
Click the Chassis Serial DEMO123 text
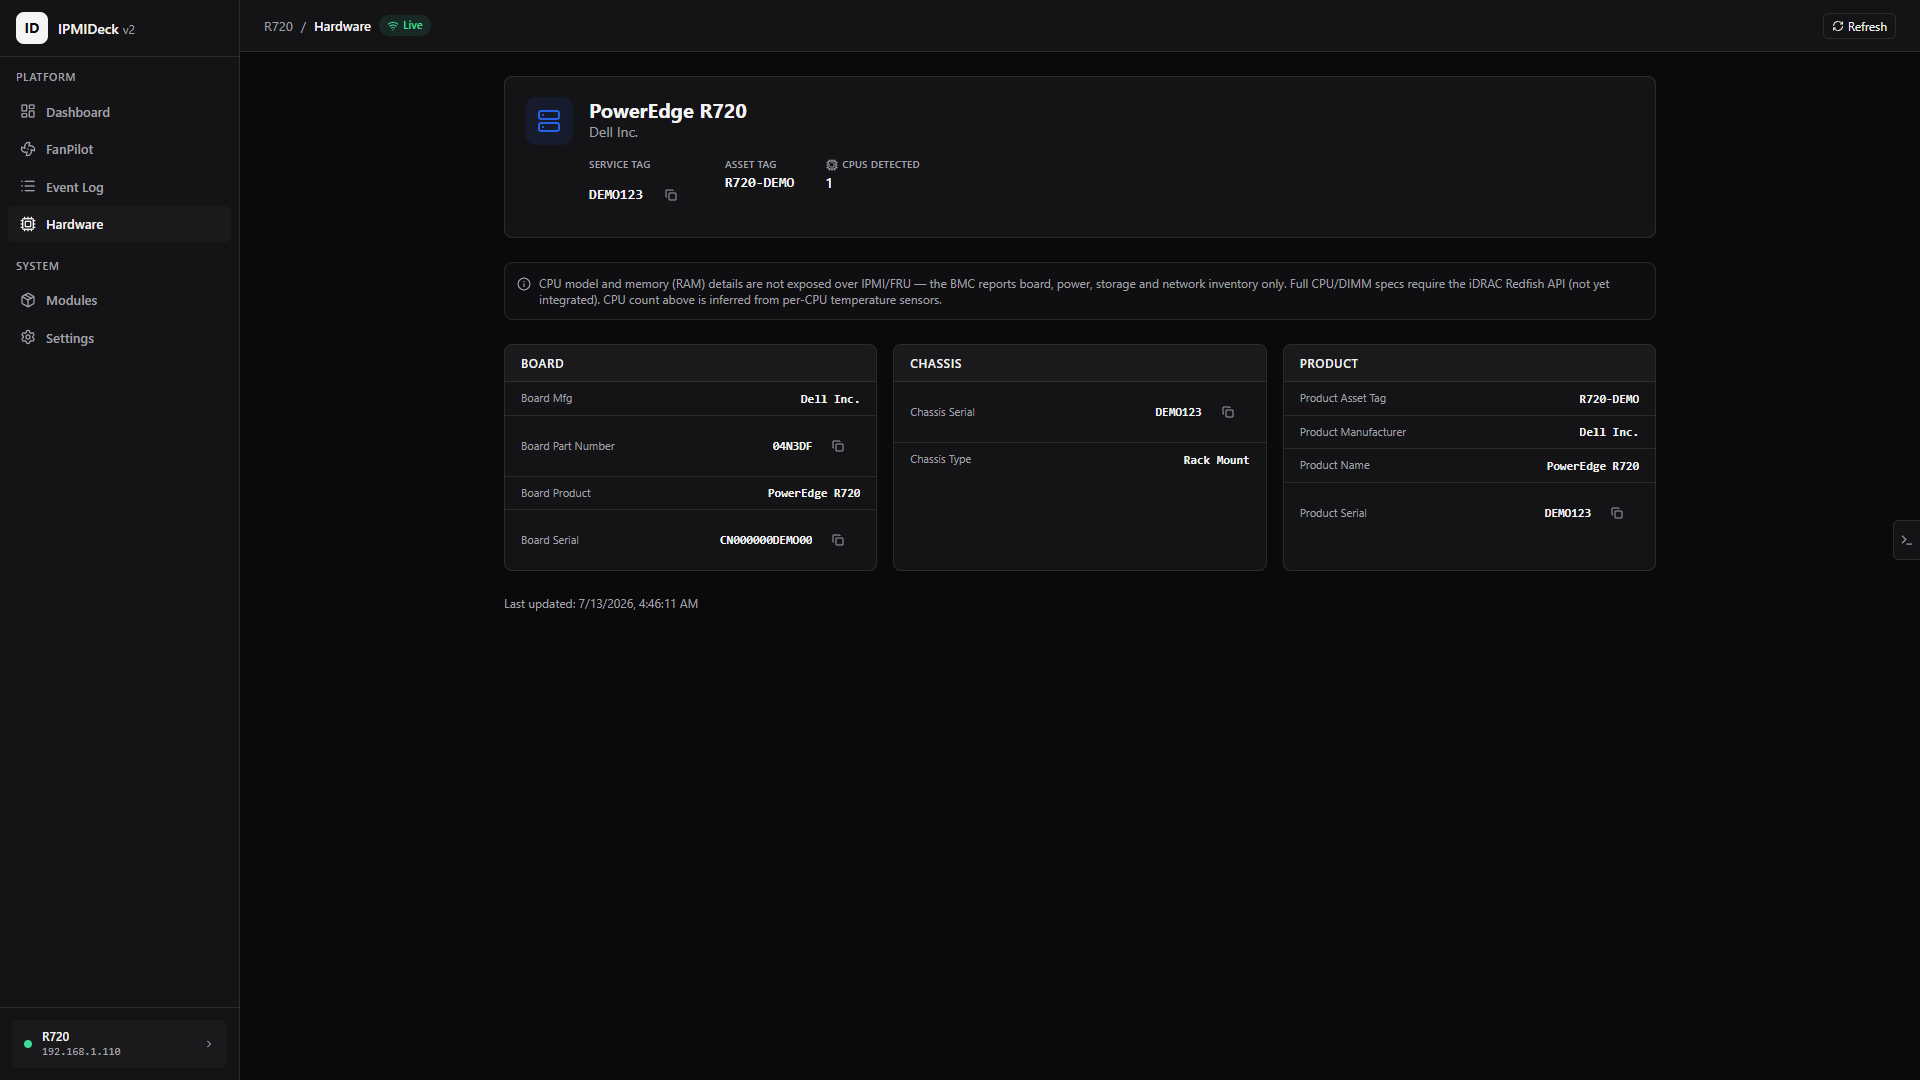pyautogui.click(x=1178, y=412)
